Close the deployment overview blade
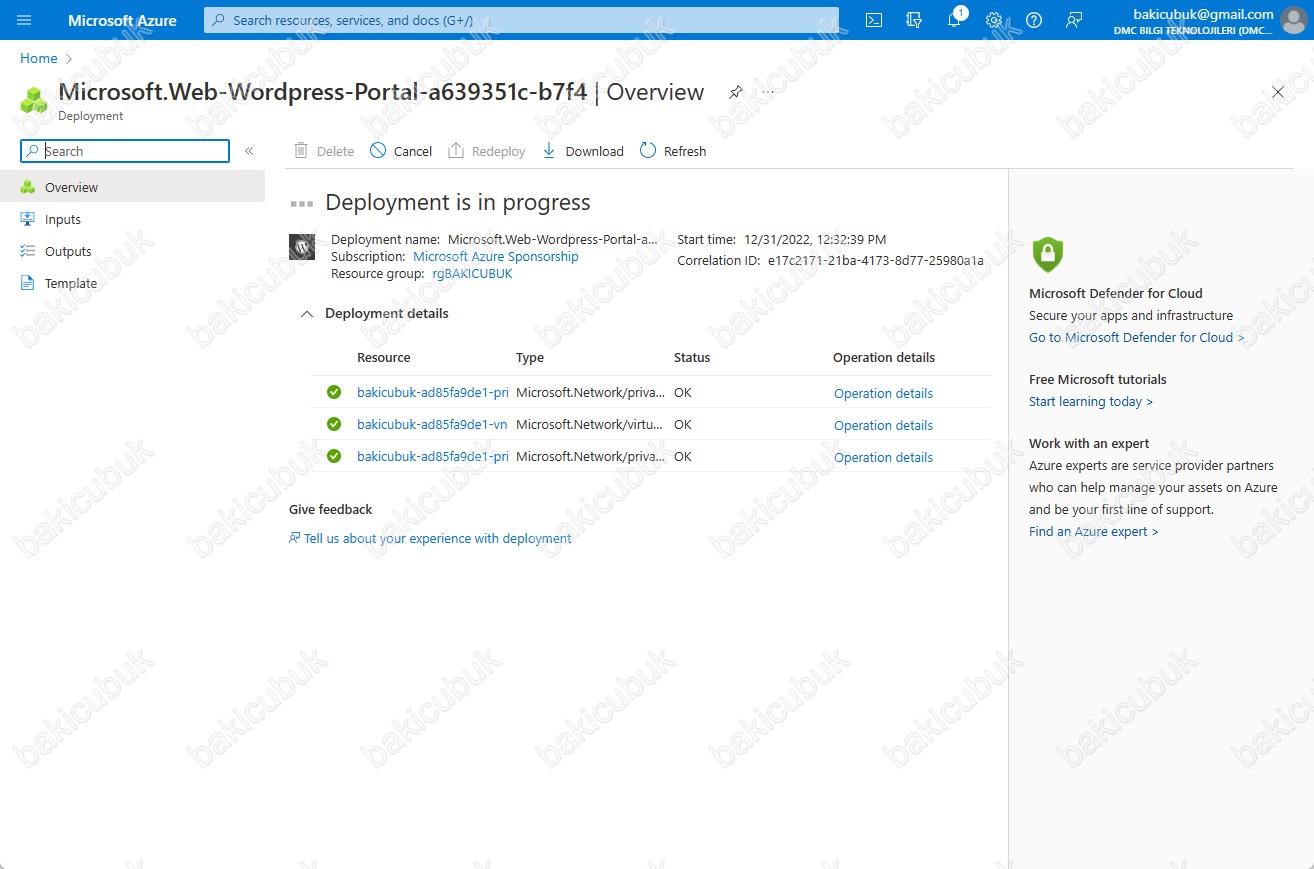The height and width of the screenshot is (869, 1314). 1278,92
